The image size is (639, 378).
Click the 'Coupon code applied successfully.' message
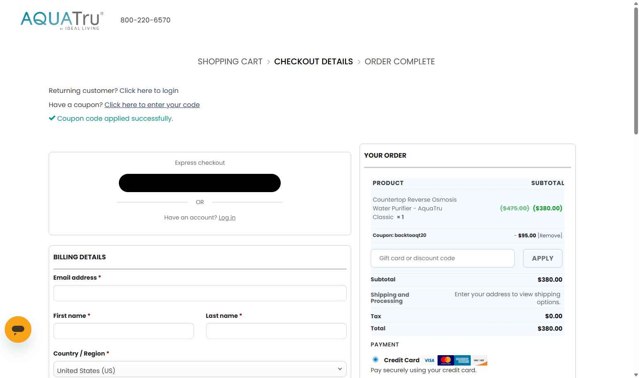coord(115,119)
